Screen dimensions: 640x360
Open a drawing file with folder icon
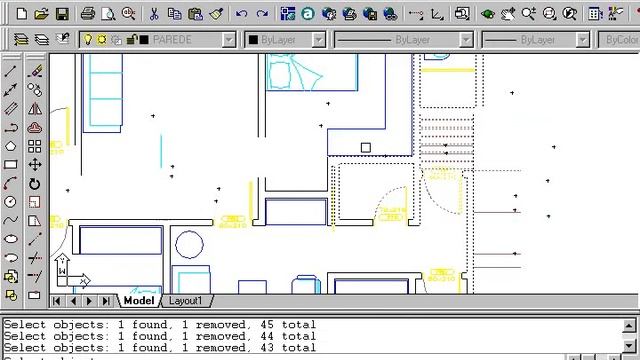point(42,14)
